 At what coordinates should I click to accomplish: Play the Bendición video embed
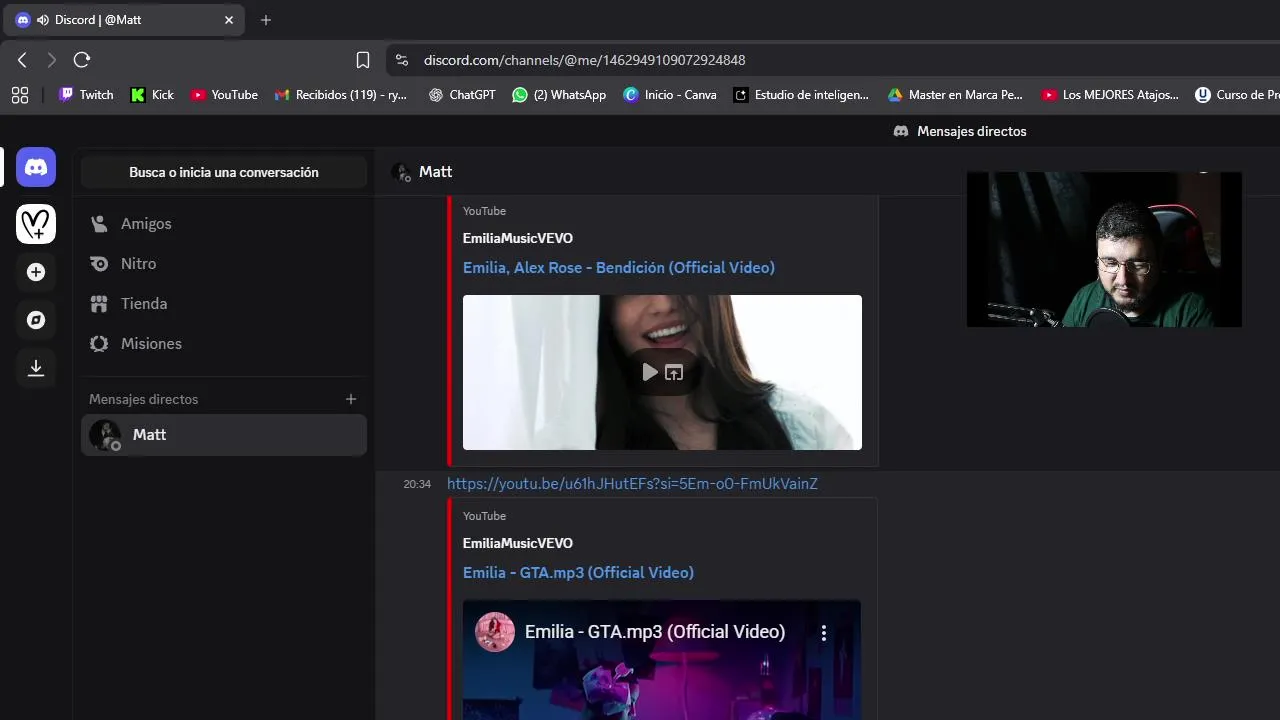tap(650, 372)
